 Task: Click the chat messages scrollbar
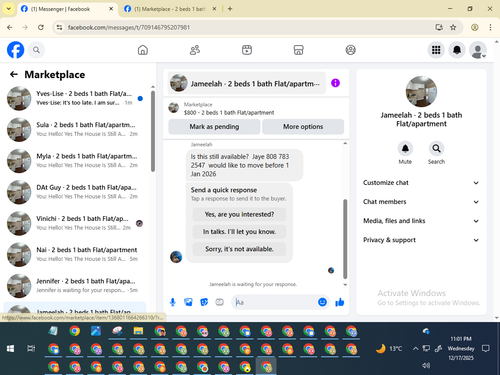[345, 239]
